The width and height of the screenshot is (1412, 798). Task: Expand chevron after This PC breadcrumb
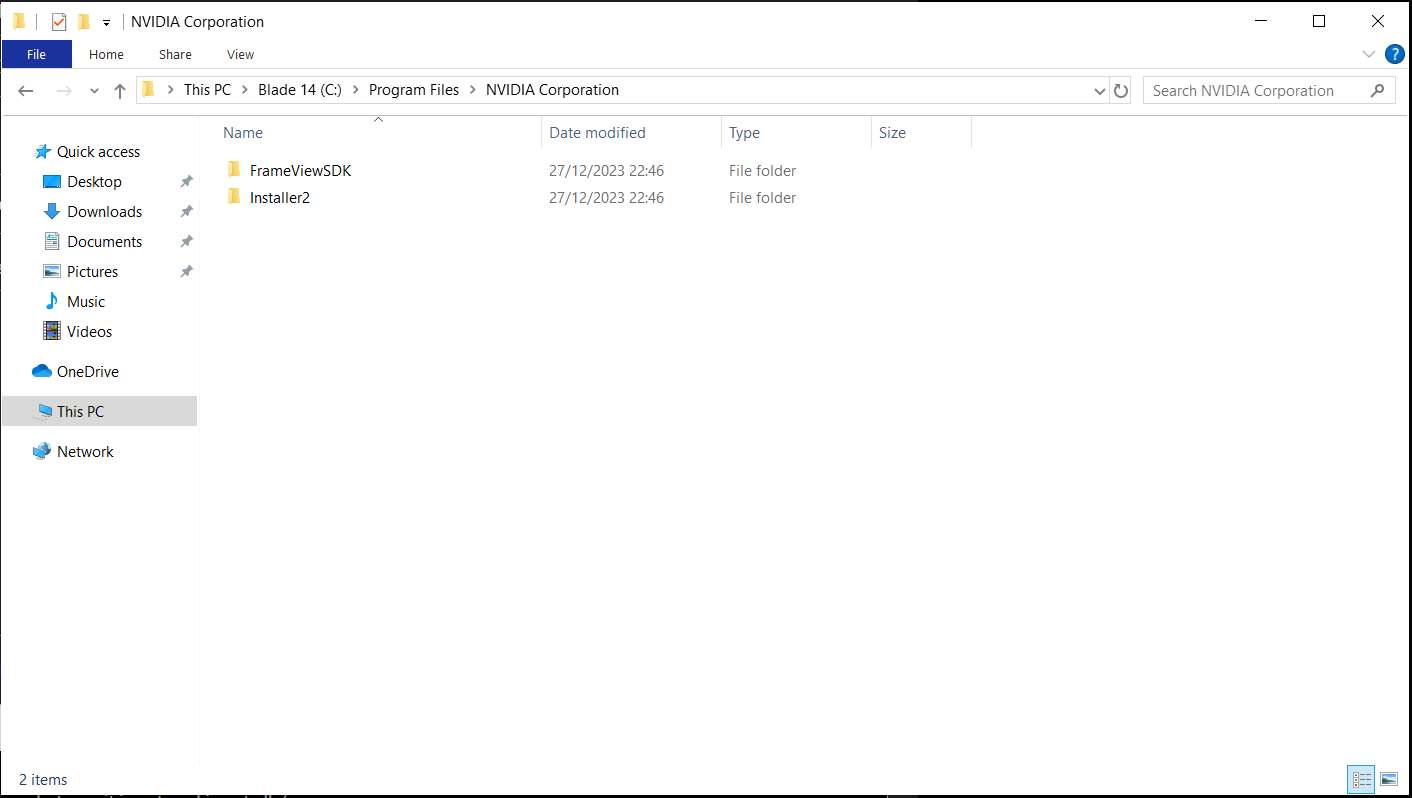point(245,90)
